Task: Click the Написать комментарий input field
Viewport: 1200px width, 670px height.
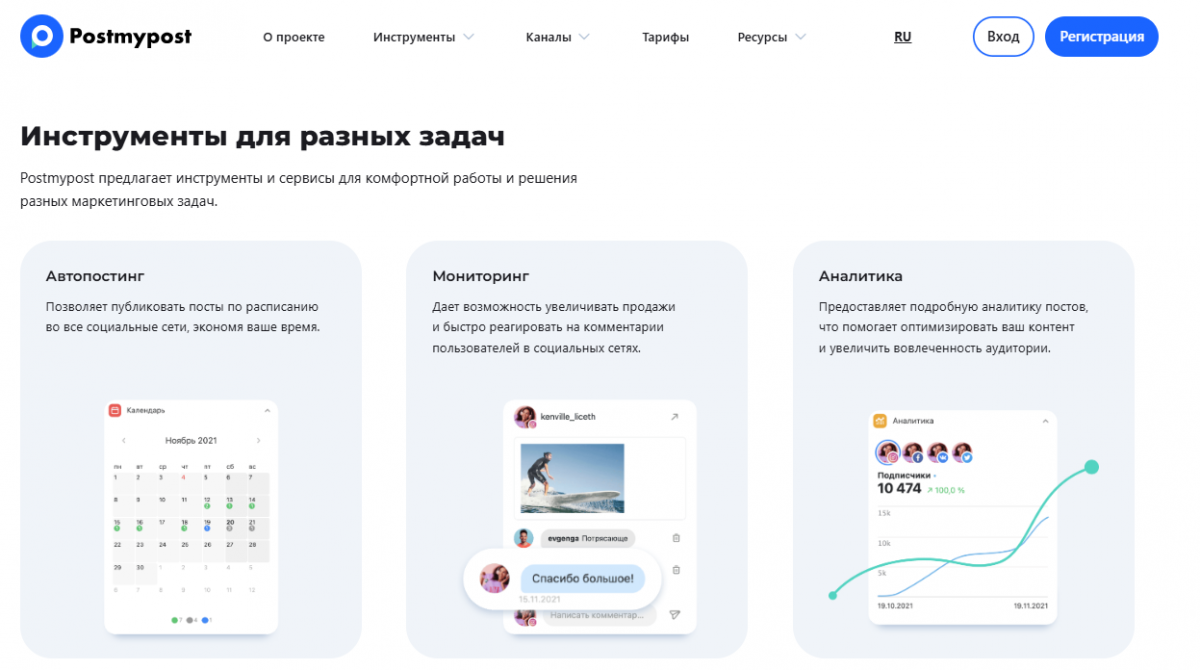Action: coord(598,615)
